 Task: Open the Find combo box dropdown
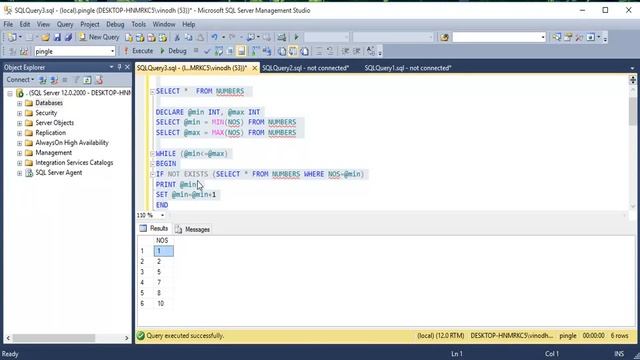coord(542,38)
